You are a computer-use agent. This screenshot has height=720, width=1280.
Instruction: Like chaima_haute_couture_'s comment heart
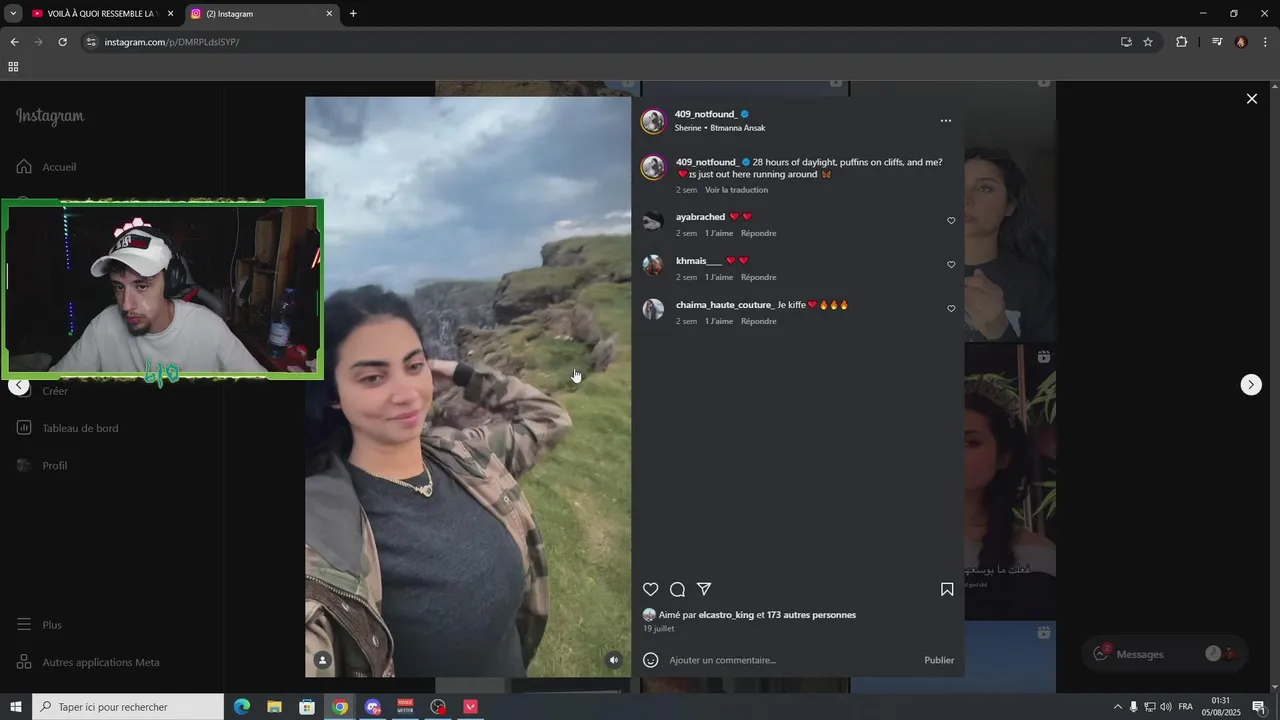pyautogui.click(x=951, y=309)
